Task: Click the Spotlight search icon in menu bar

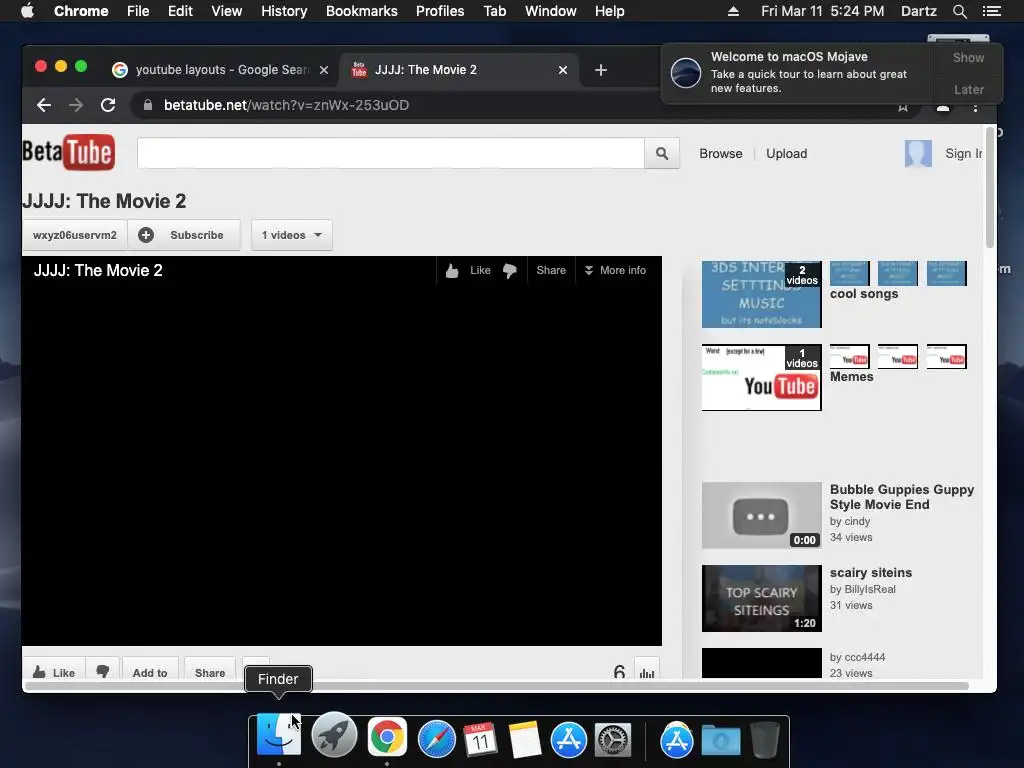Action: point(959,11)
